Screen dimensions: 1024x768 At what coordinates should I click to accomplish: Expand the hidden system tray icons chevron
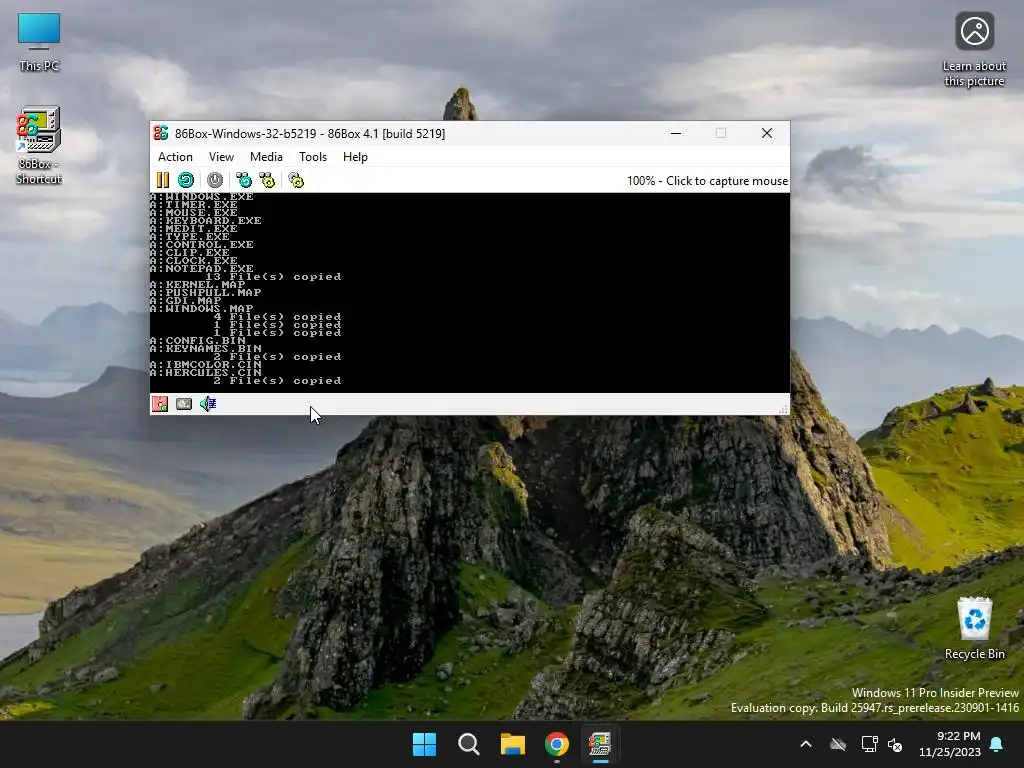806,744
